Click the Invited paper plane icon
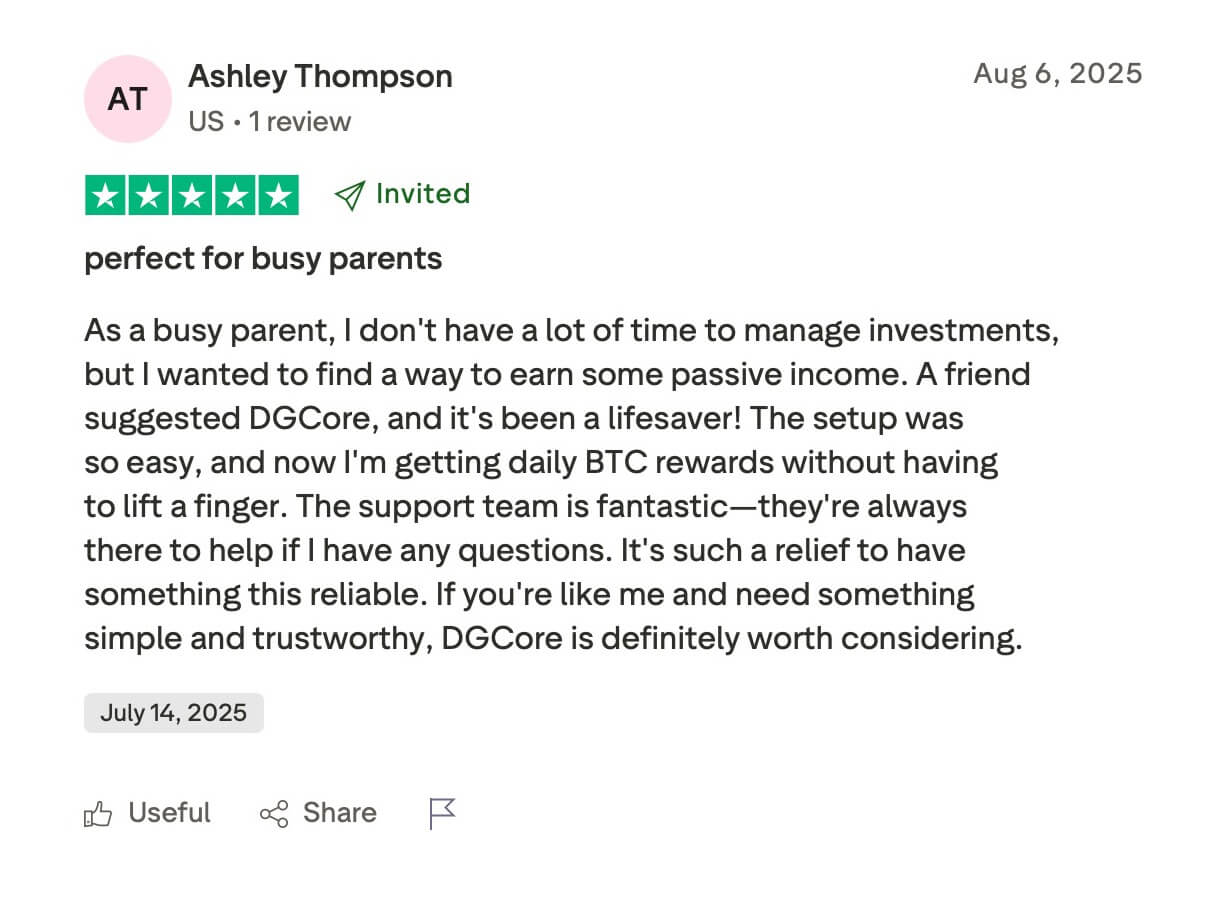The width and height of the screenshot is (1216, 915). (349, 195)
